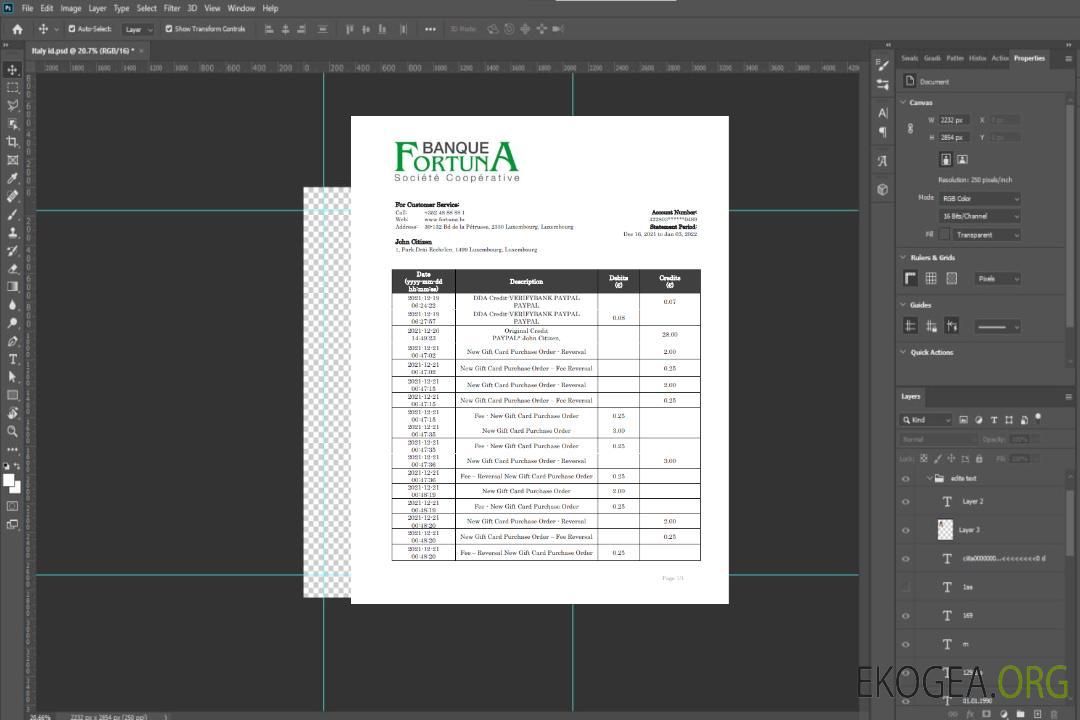Toggle Show Transform Controls checkbox

point(169,29)
